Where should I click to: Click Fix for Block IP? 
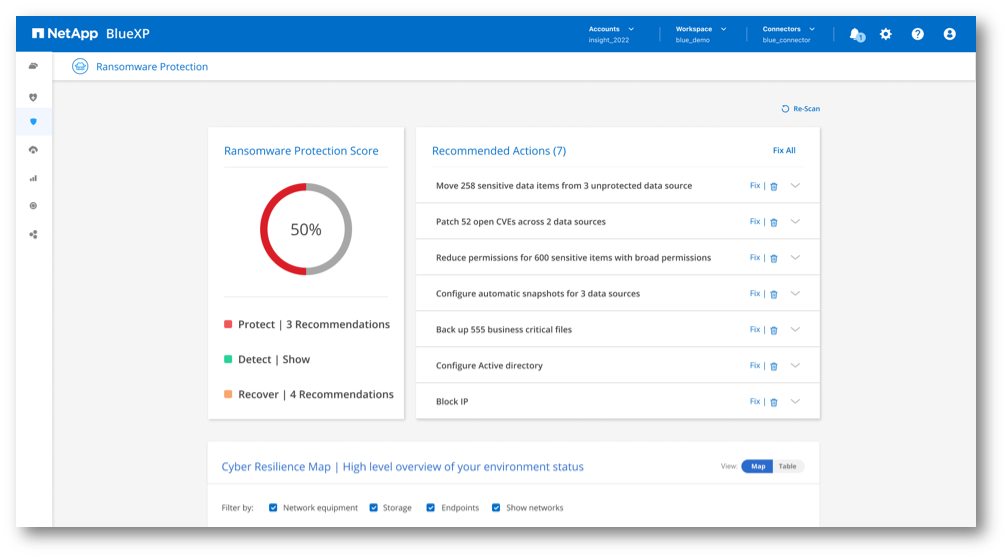click(x=755, y=401)
